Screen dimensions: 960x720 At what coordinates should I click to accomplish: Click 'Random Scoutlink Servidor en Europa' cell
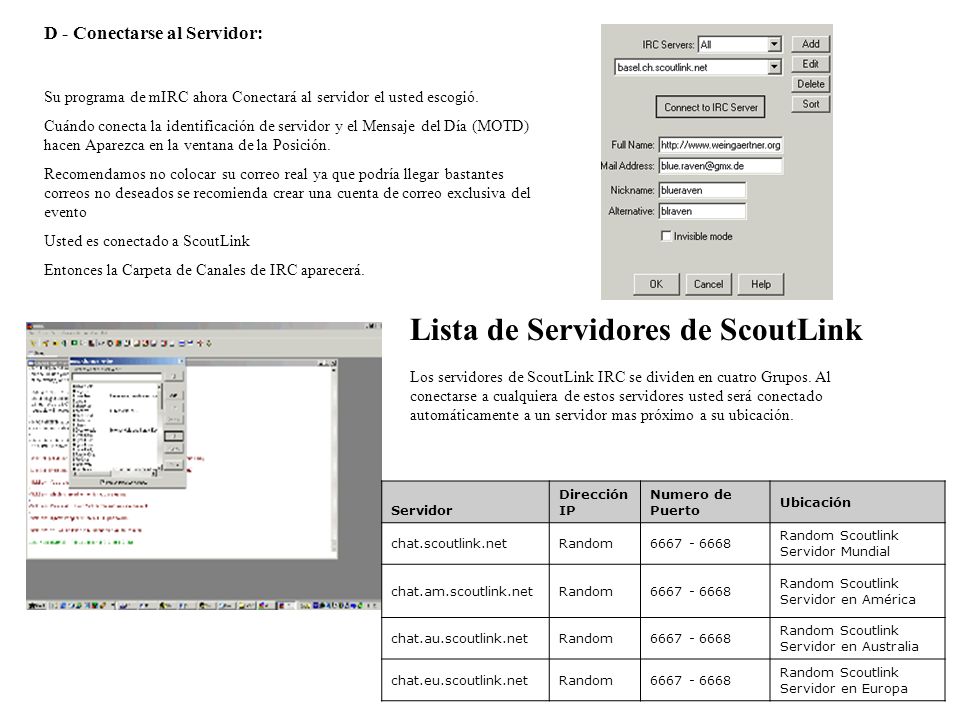[x=858, y=680]
